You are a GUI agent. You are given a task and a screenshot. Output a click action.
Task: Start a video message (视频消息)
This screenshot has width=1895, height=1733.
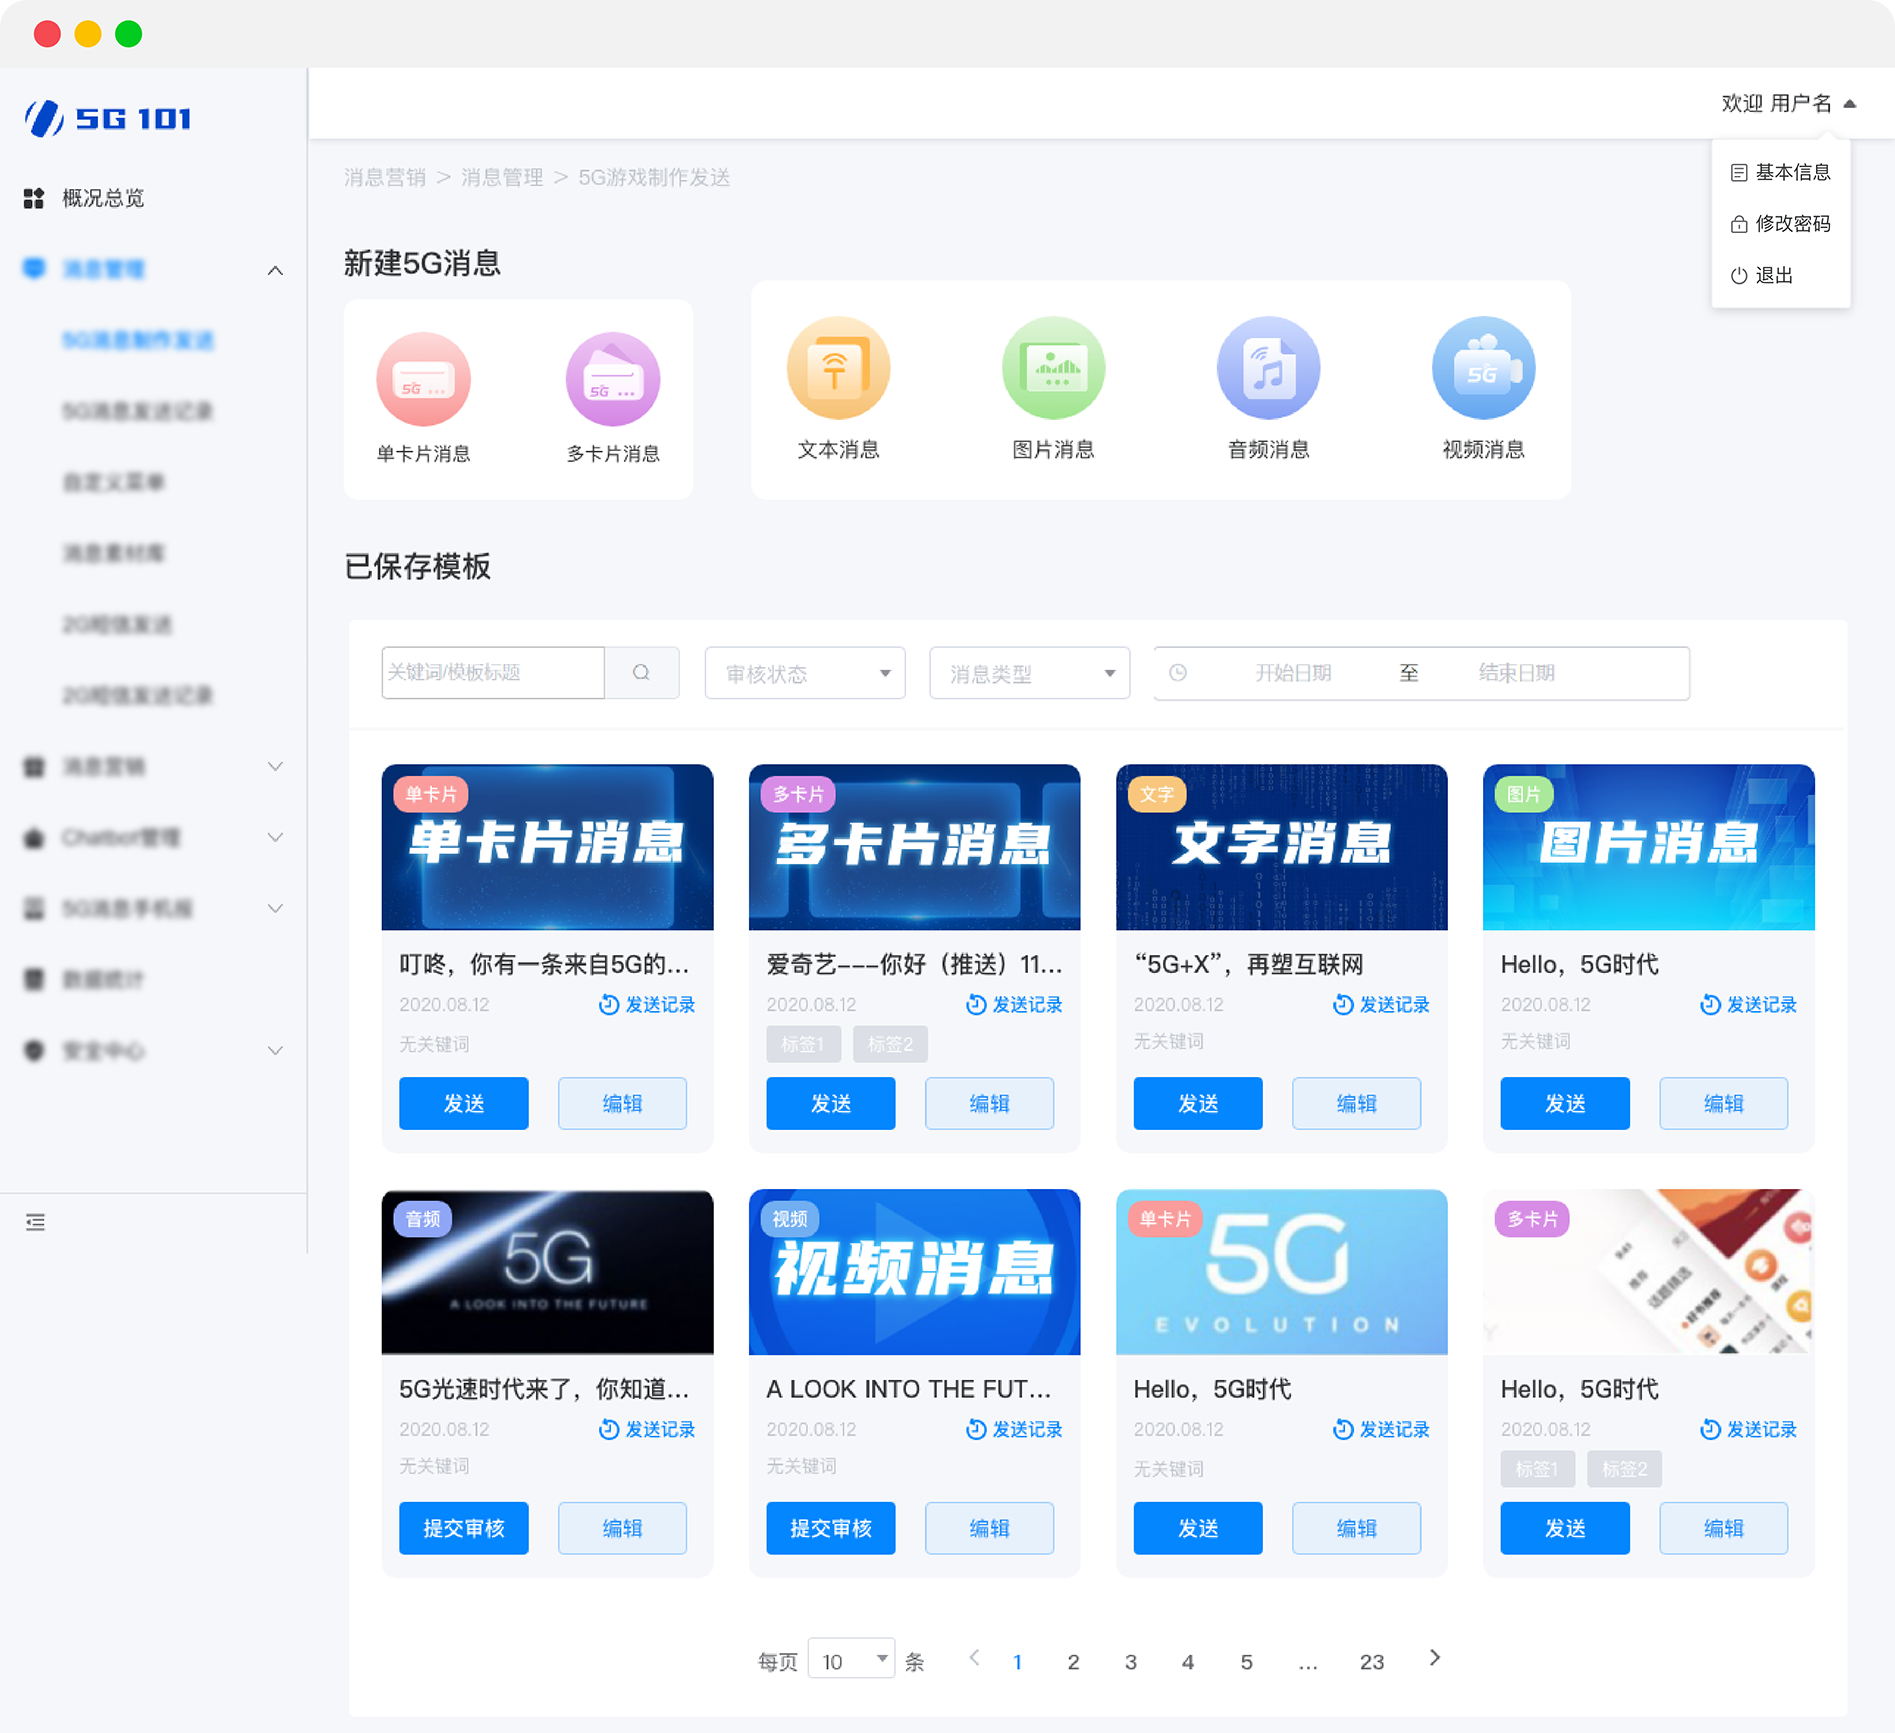point(1482,368)
